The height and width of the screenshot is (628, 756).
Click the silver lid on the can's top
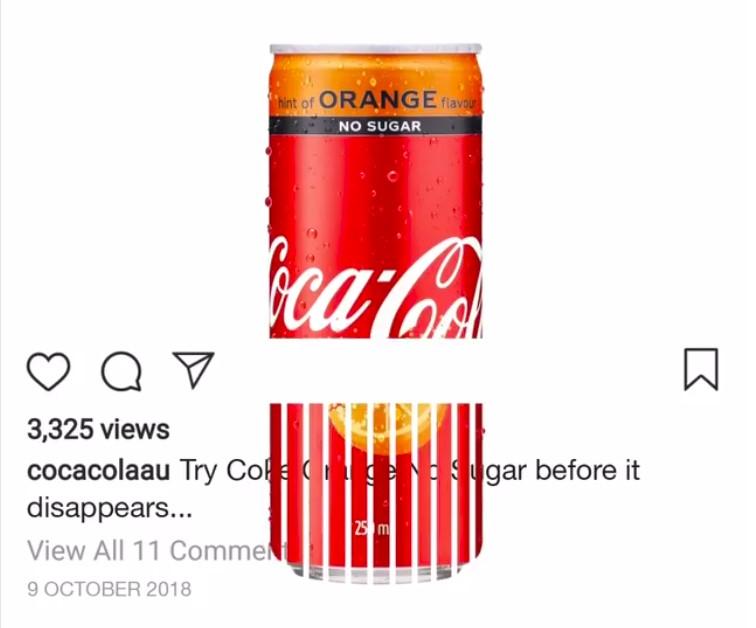[x=376, y=48]
